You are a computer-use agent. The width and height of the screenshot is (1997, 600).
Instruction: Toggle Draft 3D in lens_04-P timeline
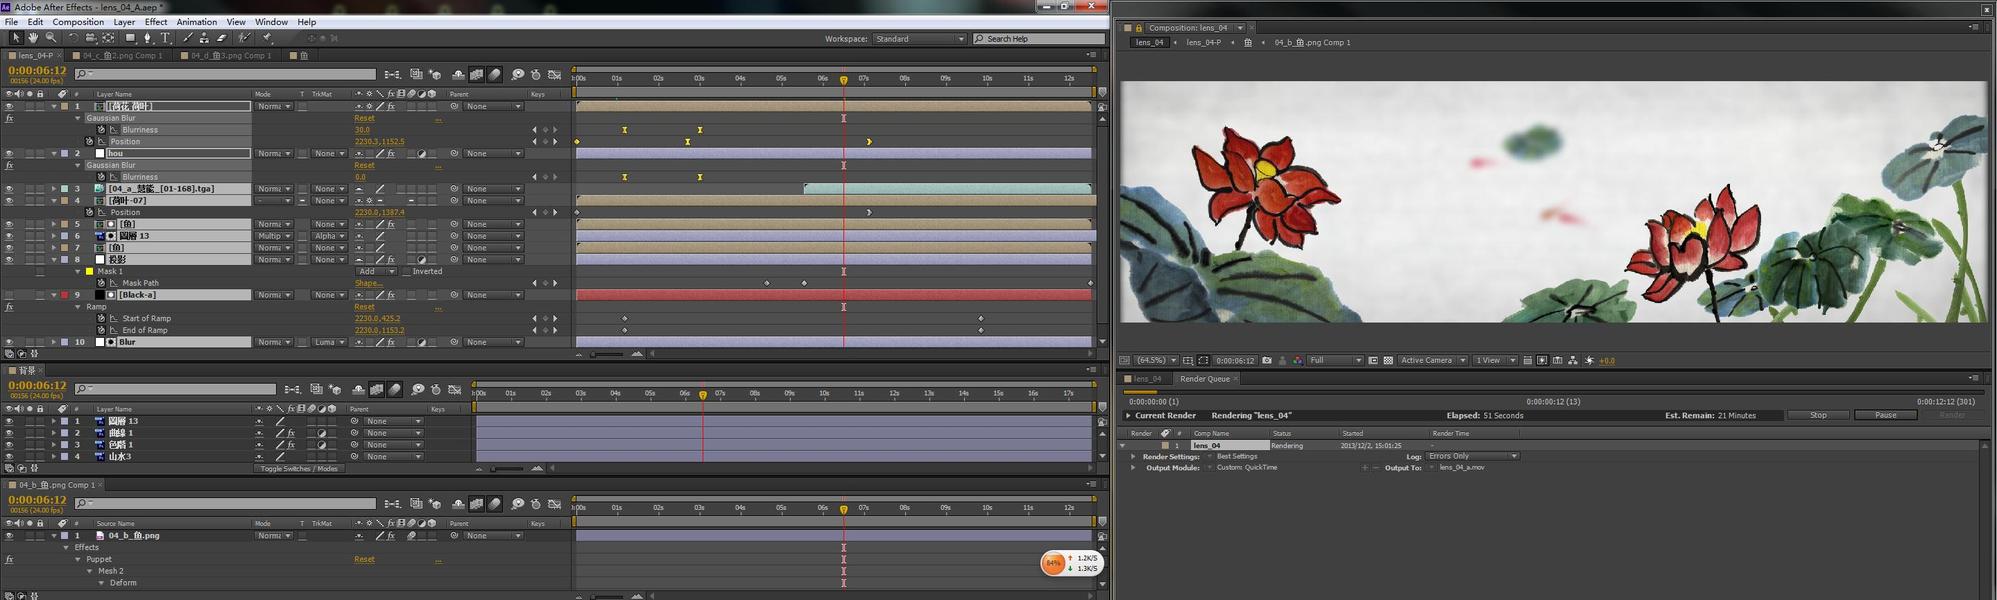point(436,75)
